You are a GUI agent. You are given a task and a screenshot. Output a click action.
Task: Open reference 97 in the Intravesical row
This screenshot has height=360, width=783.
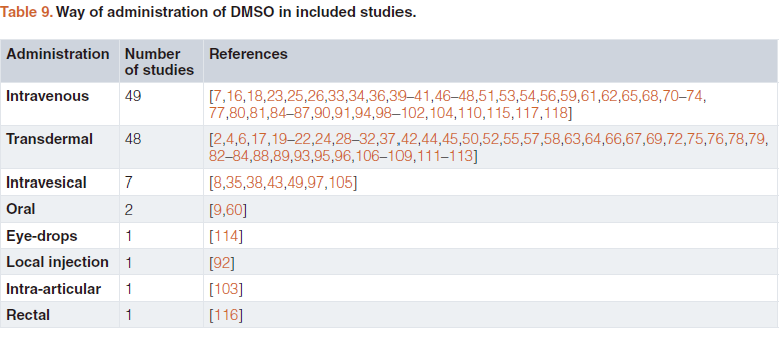[316, 183]
